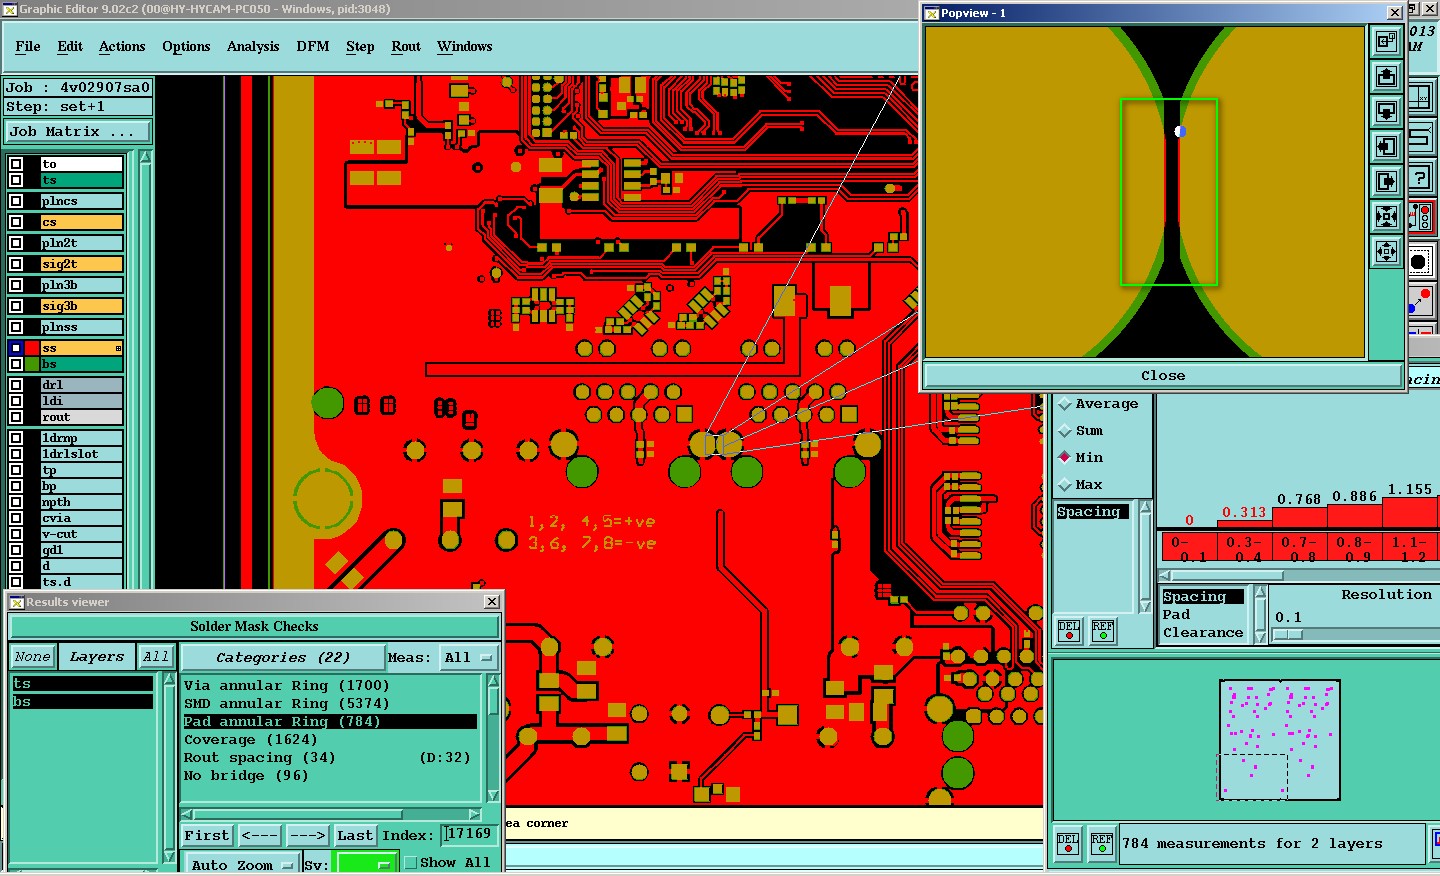
Task: Open the green Sv dropdown
Action: click(367, 864)
